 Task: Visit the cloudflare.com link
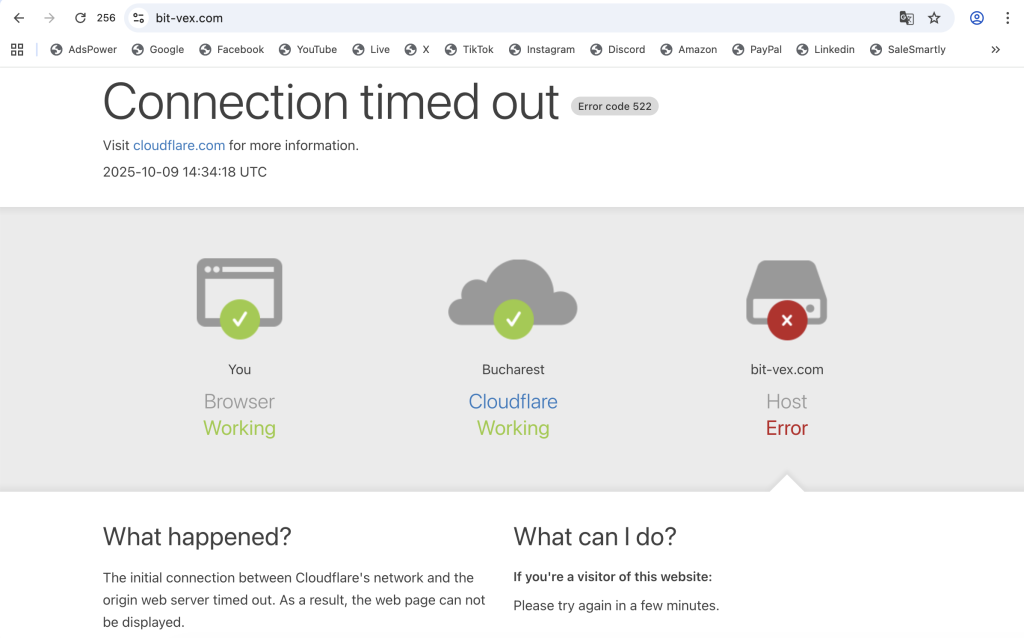pyautogui.click(x=179, y=145)
